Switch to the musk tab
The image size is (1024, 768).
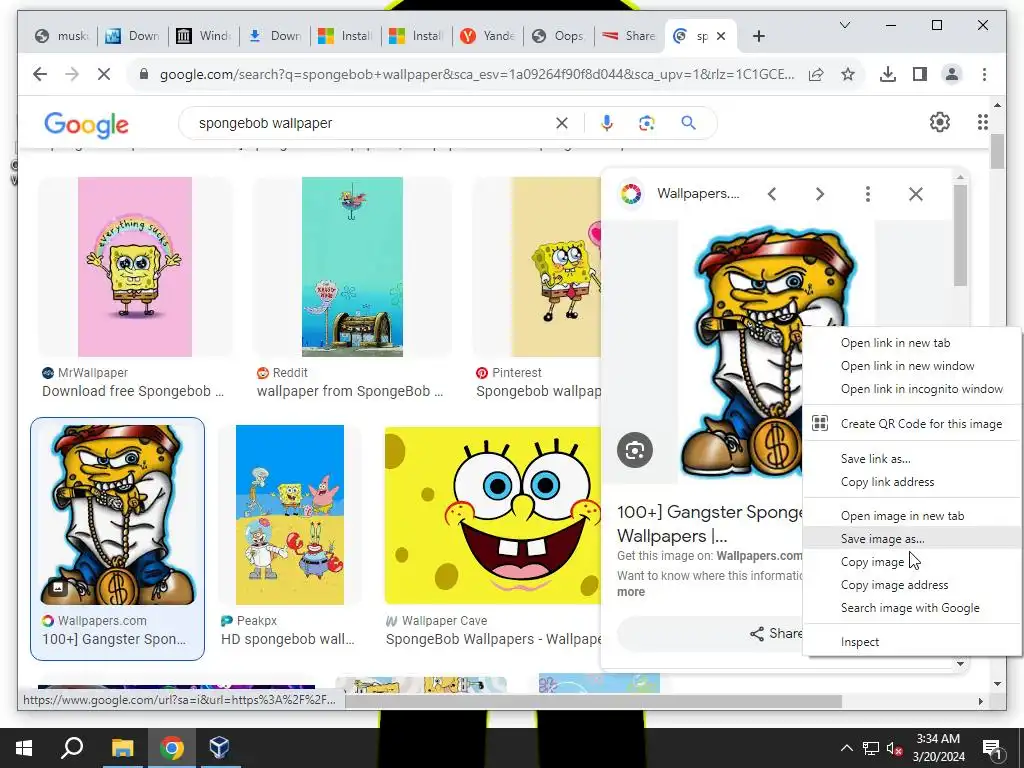(x=61, y=37)
